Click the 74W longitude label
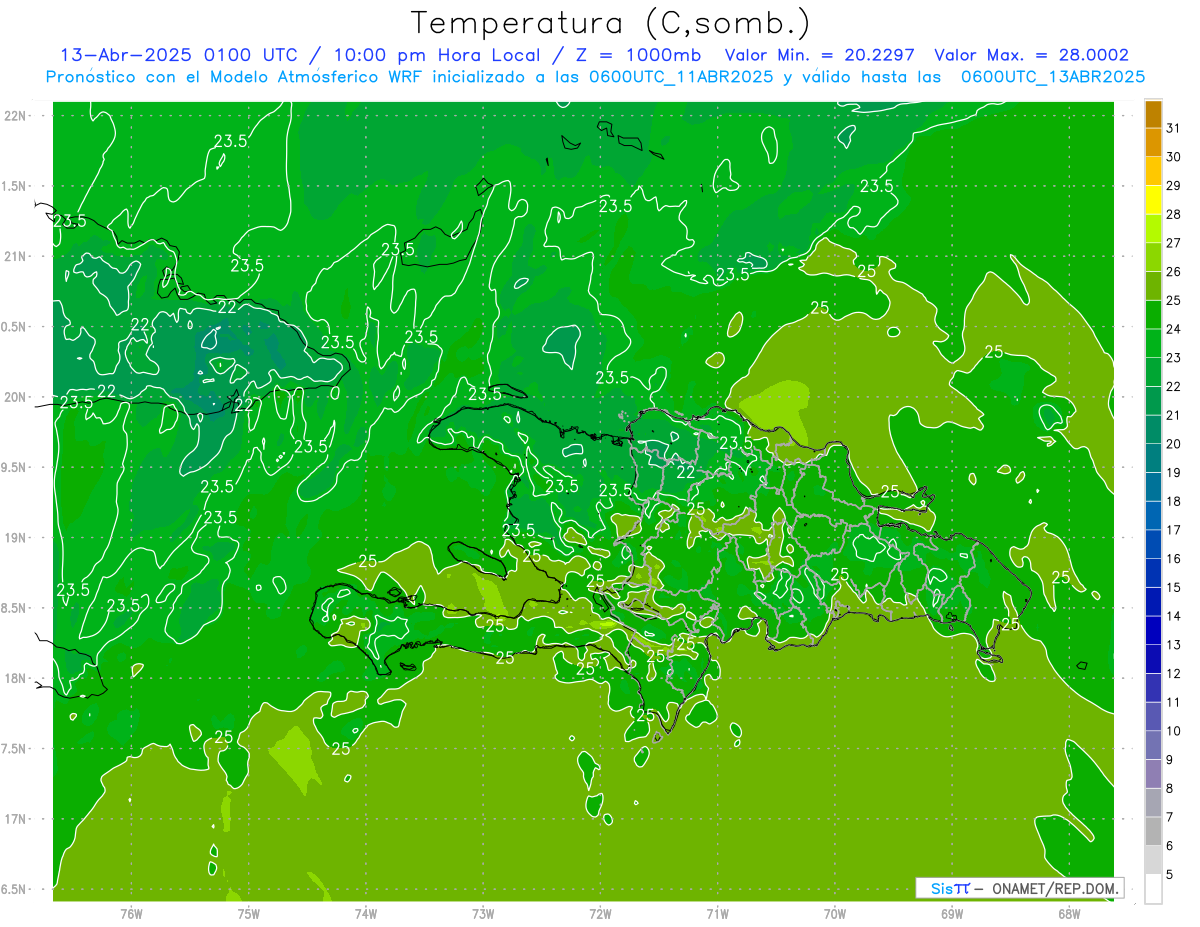Image resolution: width=1200 pixels, height=927 pixels. click(x=365, y=914)
